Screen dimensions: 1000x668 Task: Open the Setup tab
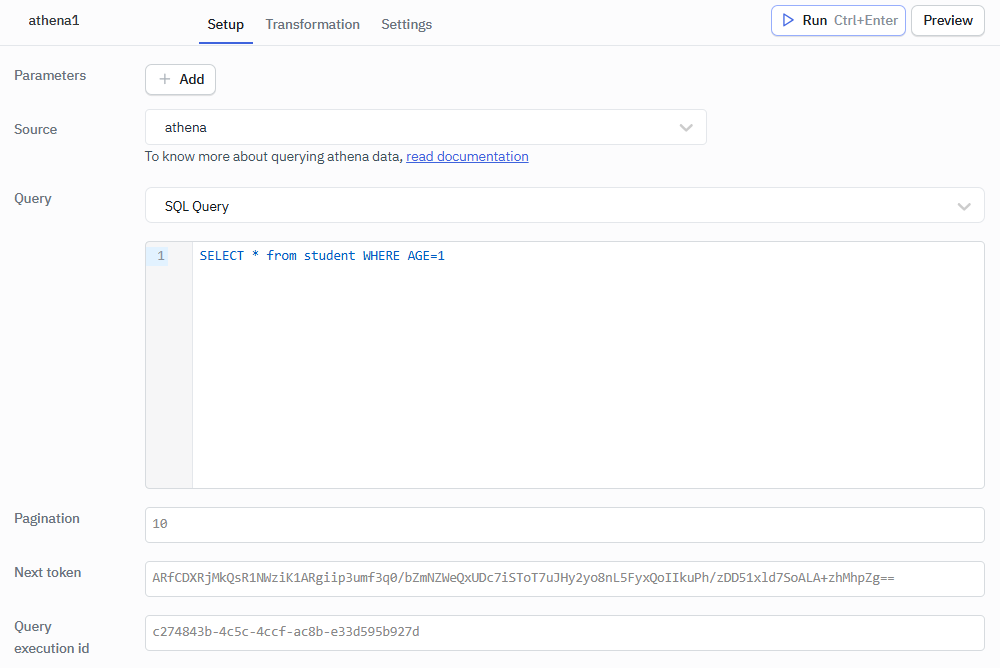(x=225, y=24)
